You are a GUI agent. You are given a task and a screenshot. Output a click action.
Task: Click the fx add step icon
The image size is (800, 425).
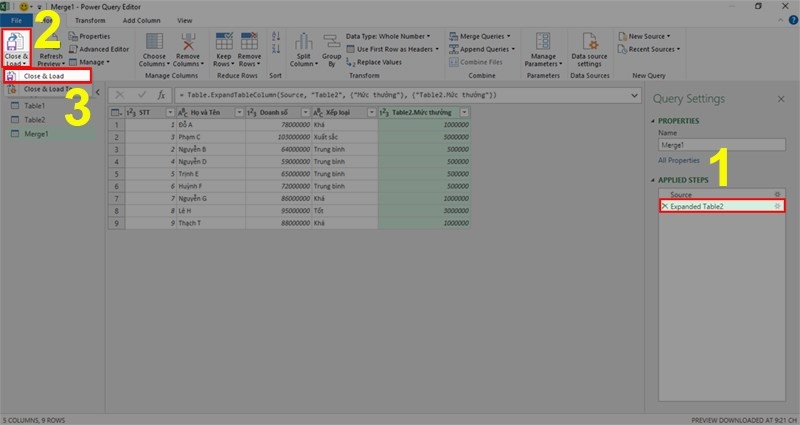[x=161, y=95]
